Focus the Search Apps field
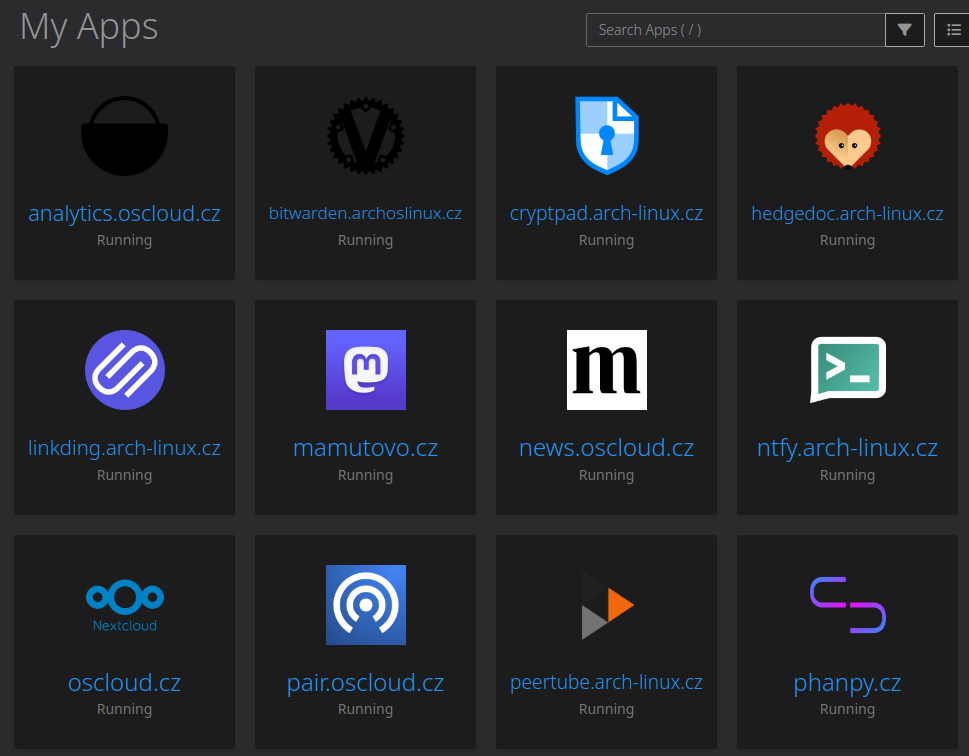 coord(735,30)
